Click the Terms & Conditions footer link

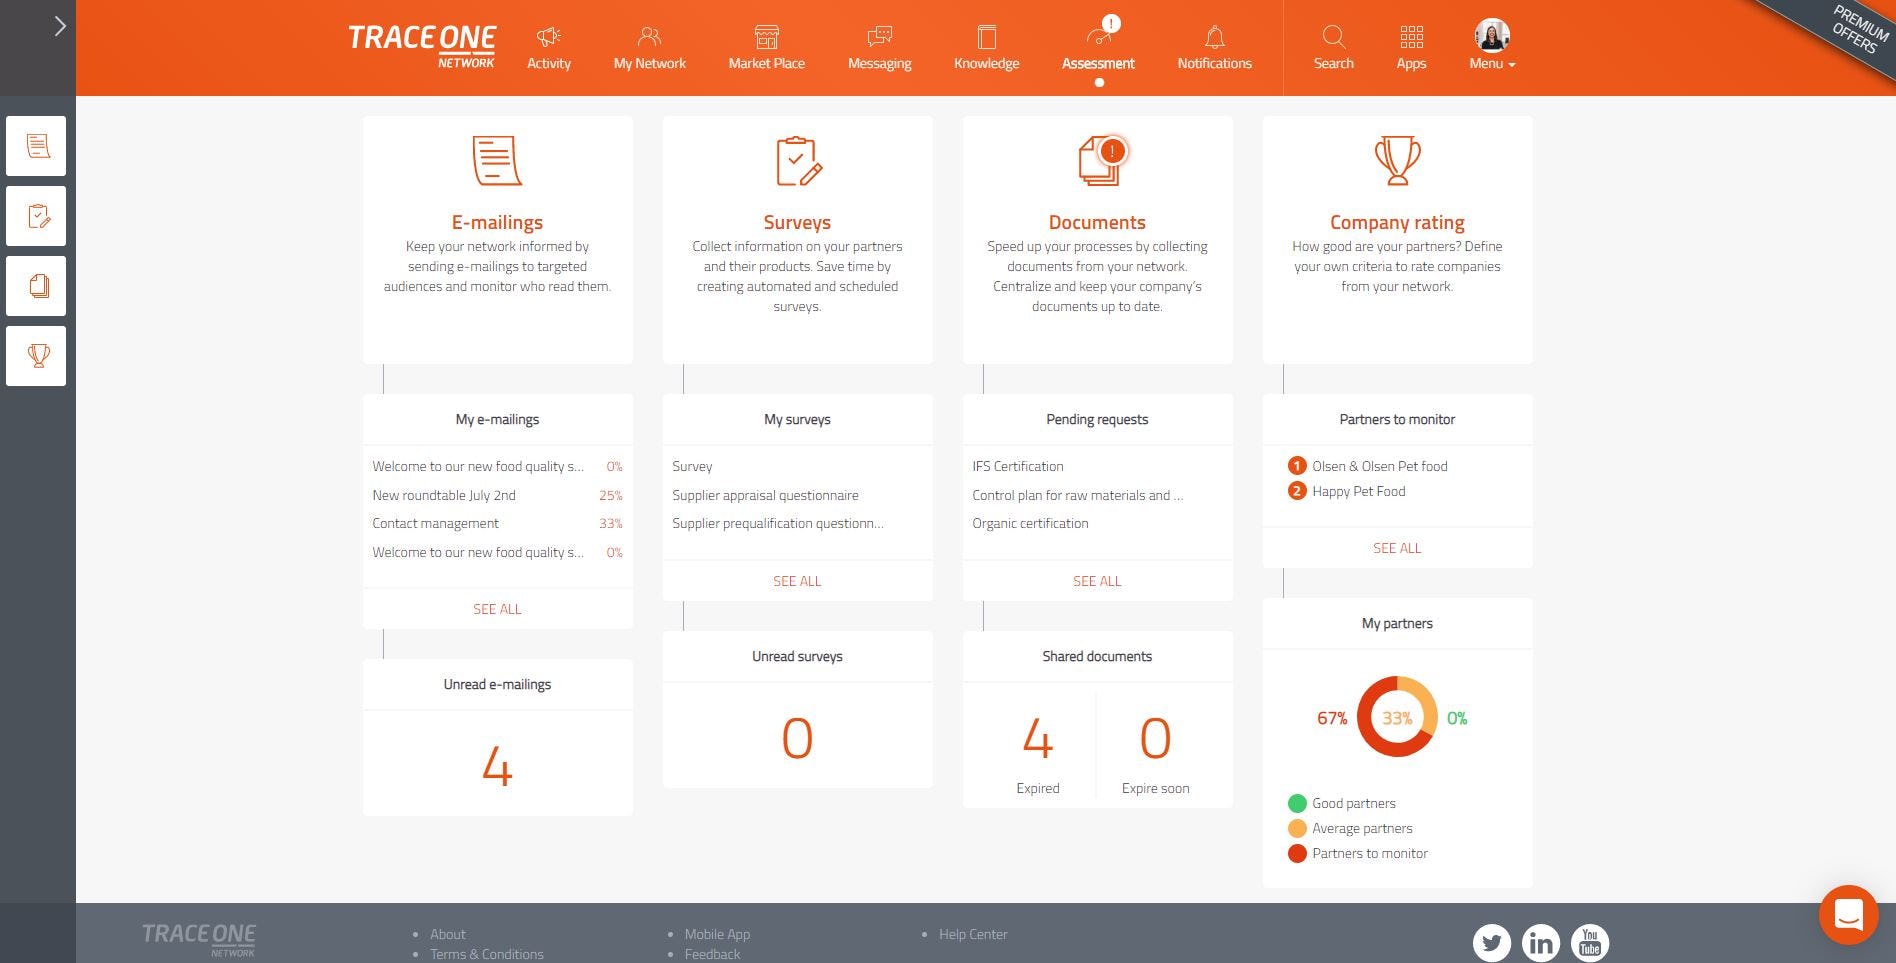487,953
